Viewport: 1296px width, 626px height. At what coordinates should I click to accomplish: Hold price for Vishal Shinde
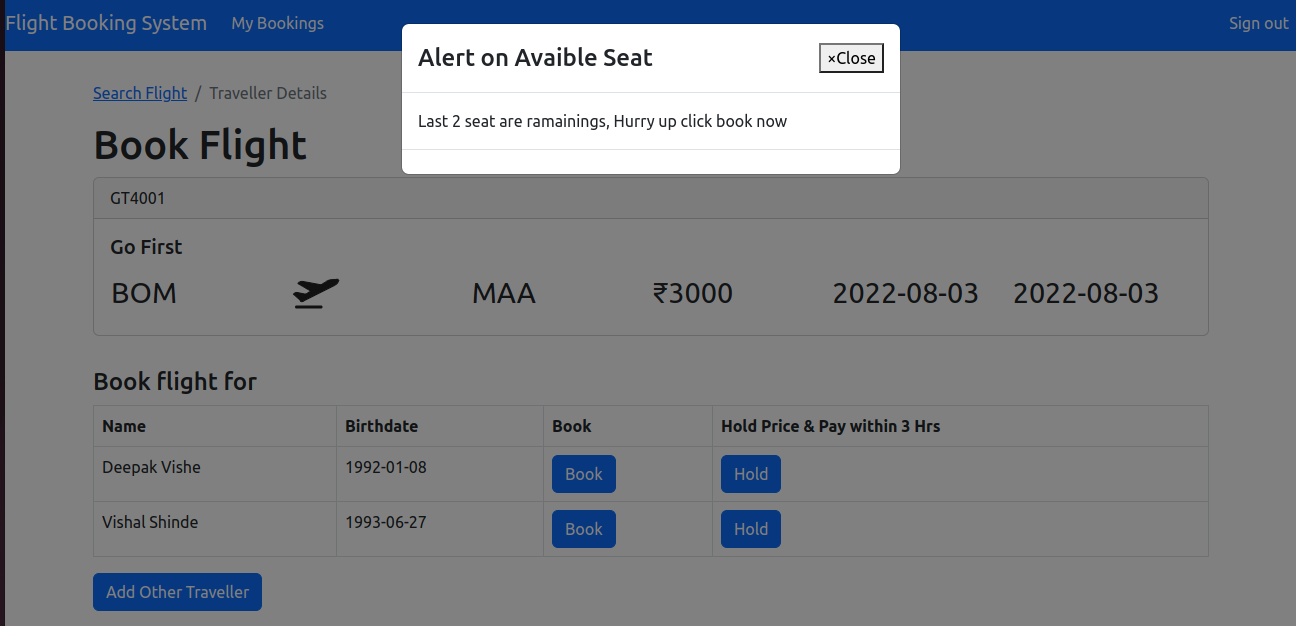(750, 529)
